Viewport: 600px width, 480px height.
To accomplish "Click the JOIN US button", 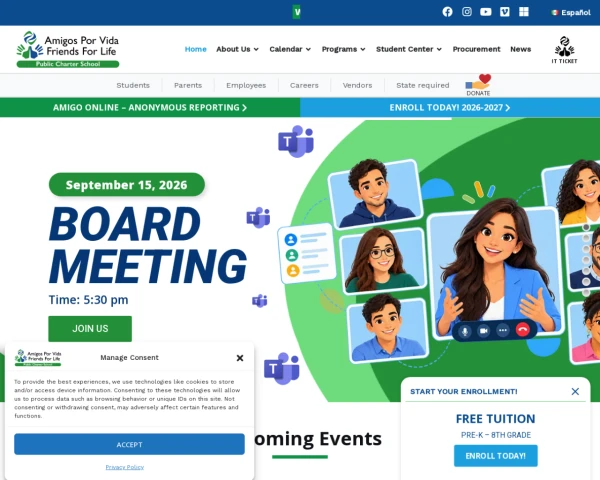I will (x=90, y=328).
